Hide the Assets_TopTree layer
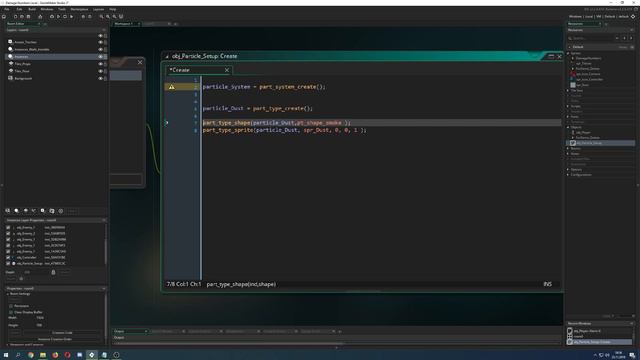 tap(100, 42)
